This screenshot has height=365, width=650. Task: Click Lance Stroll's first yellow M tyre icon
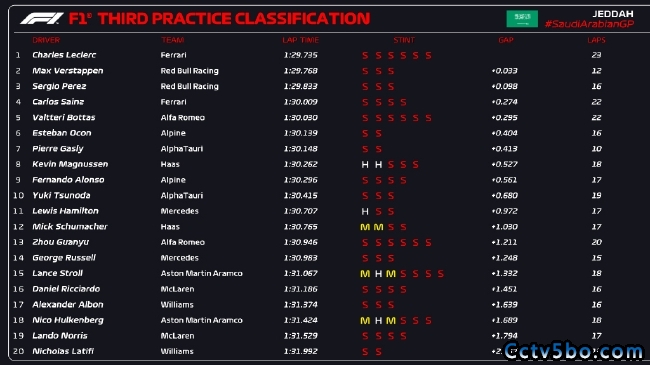pos(365,274)
